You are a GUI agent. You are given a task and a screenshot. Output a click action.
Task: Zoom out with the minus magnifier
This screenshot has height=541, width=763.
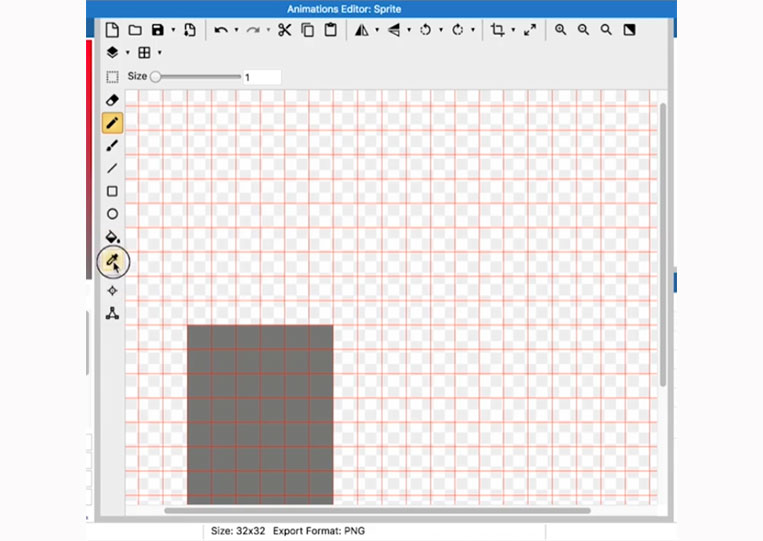click(x=583, y=30)
